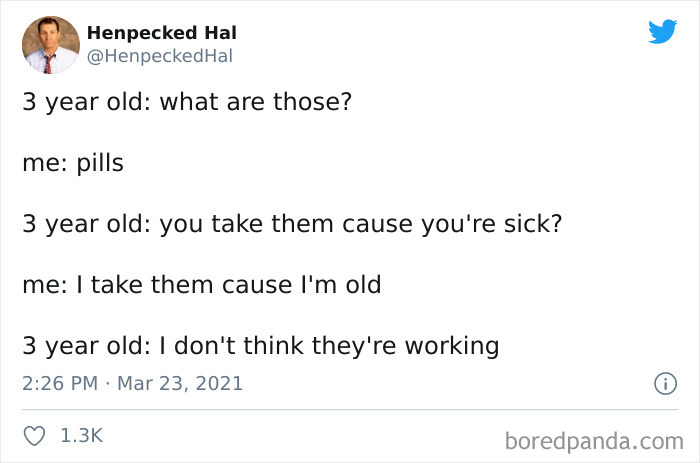Open Henpecked Hal's profile avatar photo
700x463 pixels.
click(x=50, y=45)
